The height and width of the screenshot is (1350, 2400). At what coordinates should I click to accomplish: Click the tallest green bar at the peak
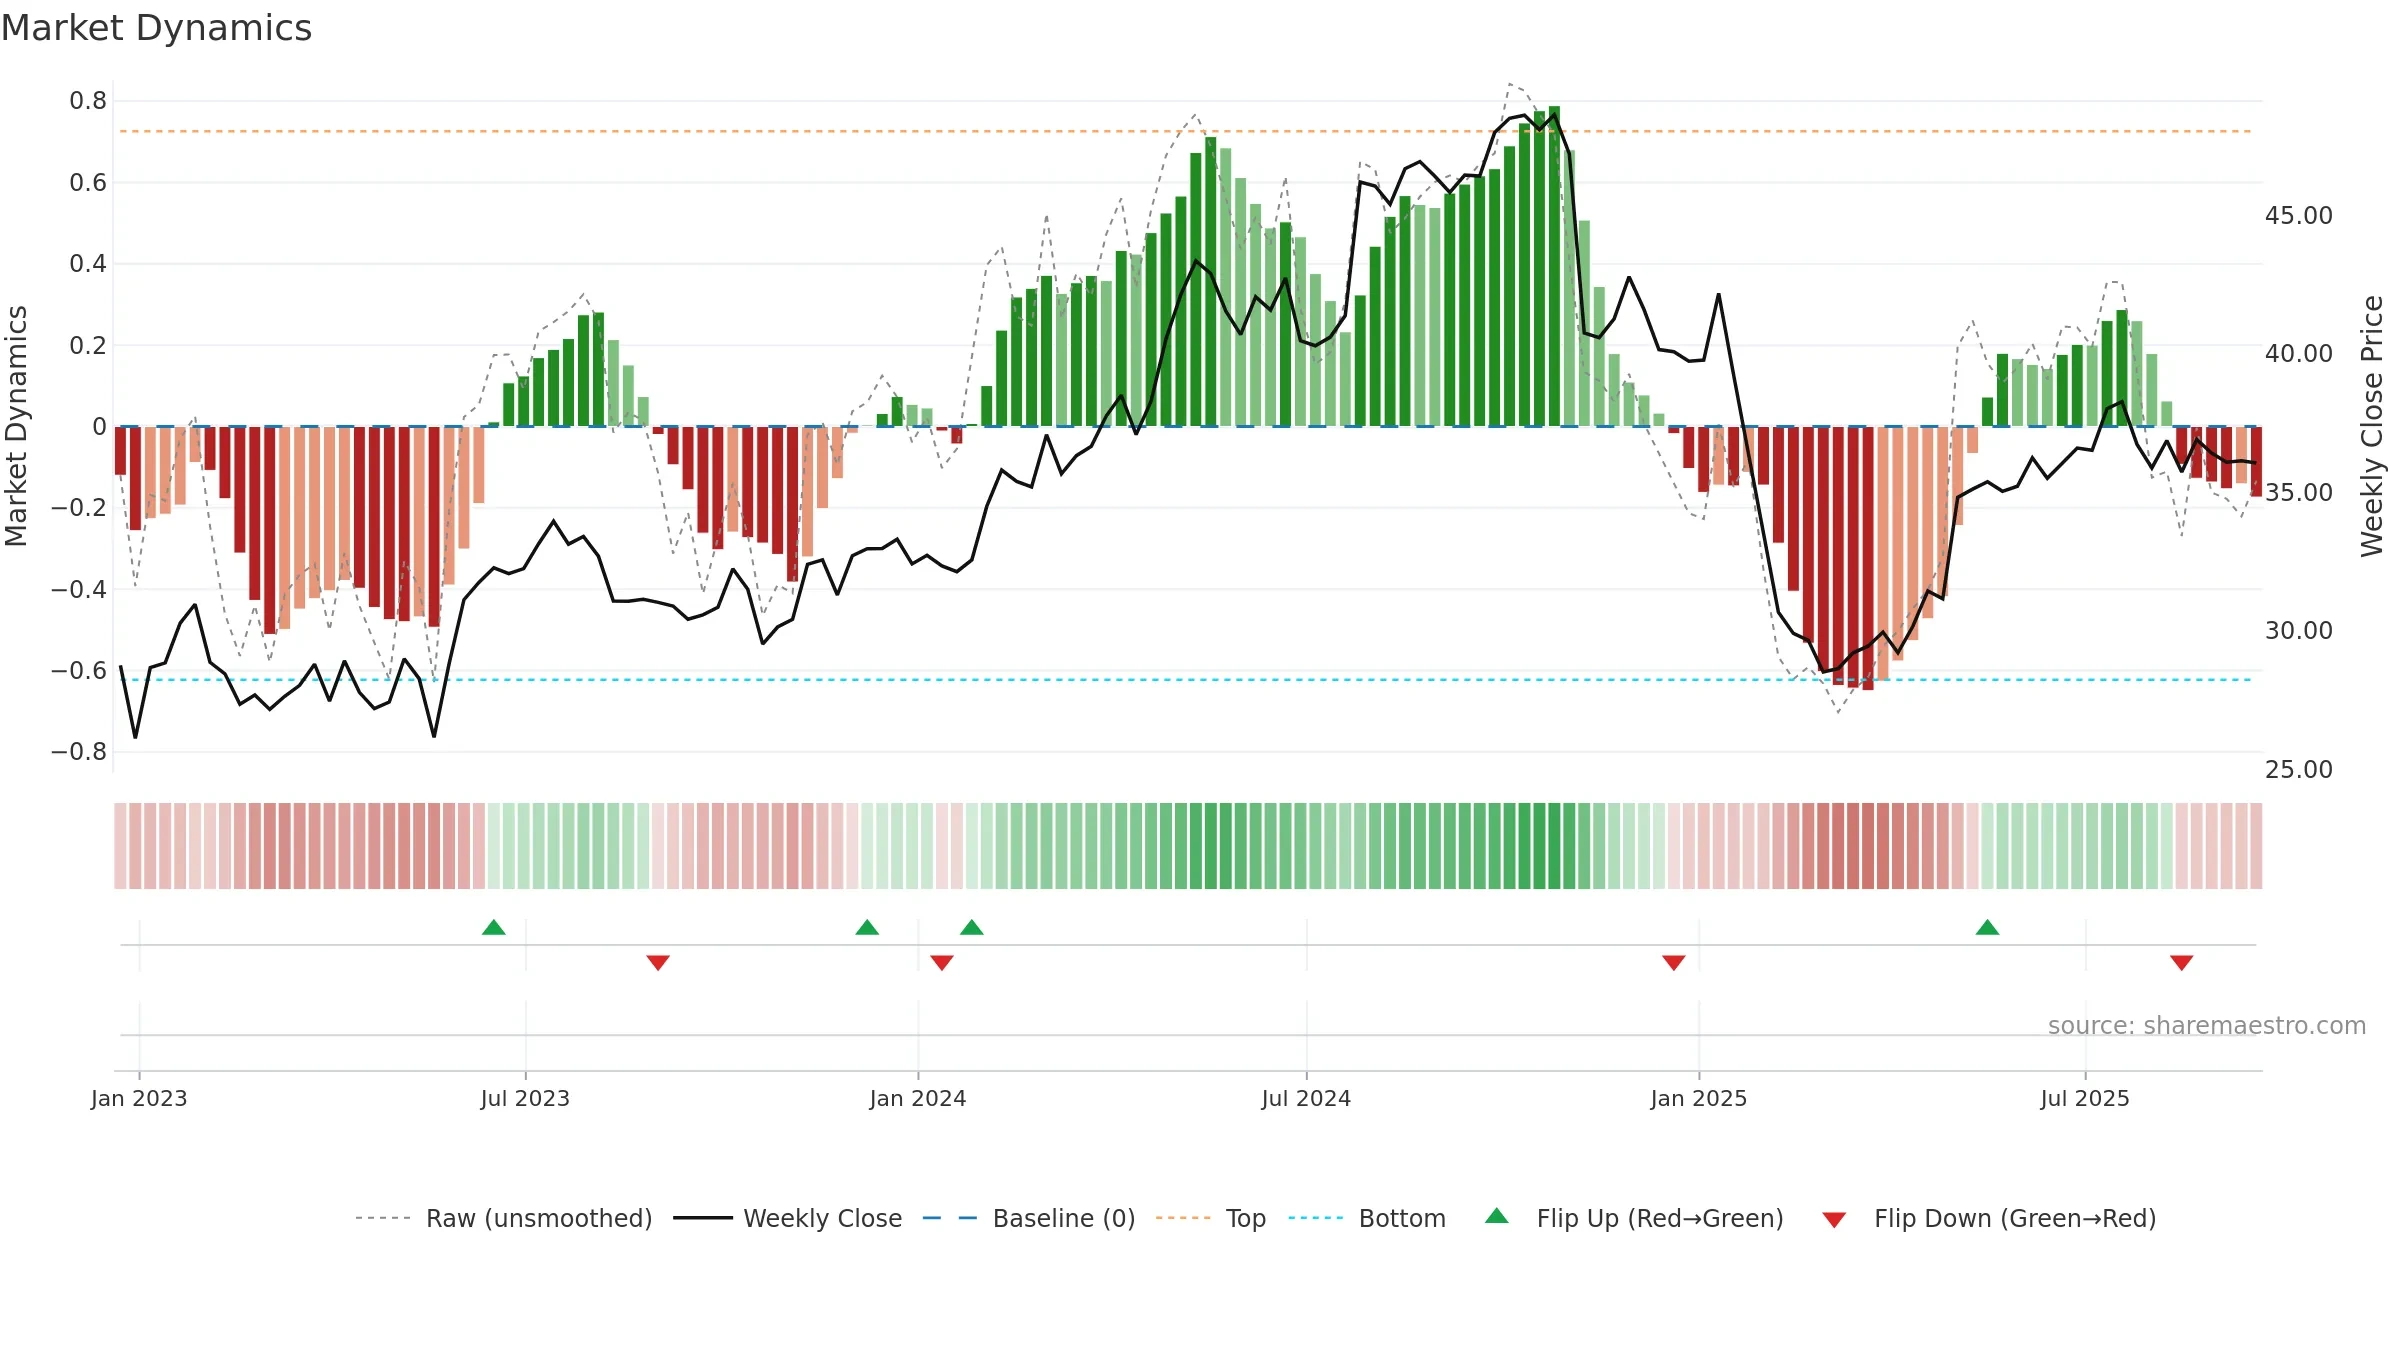tap(1554, 266)
